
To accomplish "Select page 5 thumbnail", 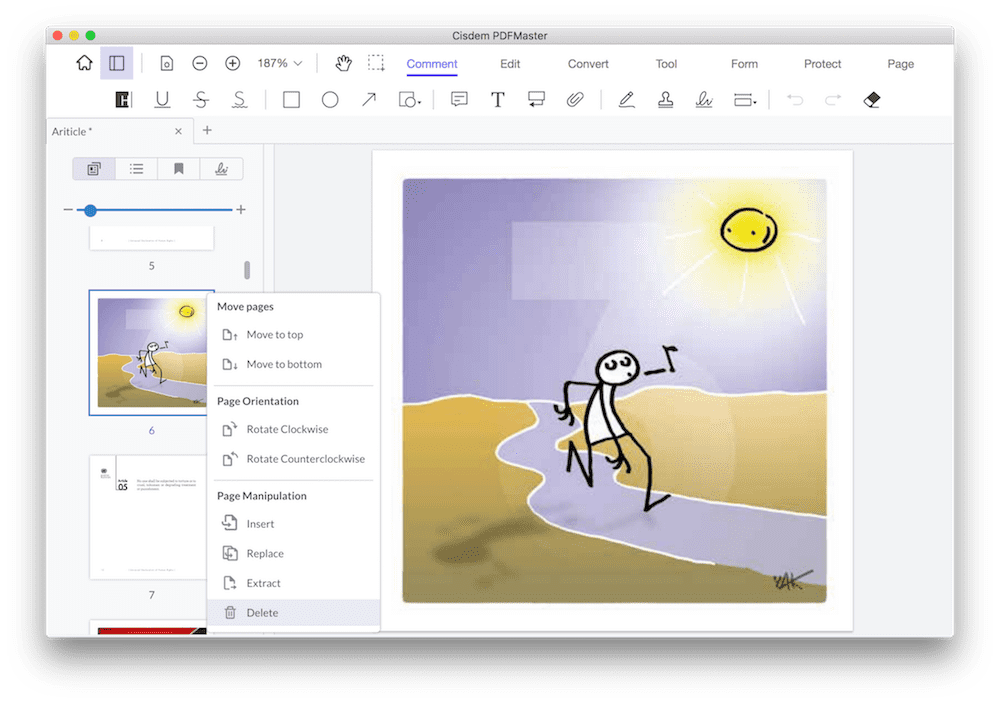I will (152, 237).
